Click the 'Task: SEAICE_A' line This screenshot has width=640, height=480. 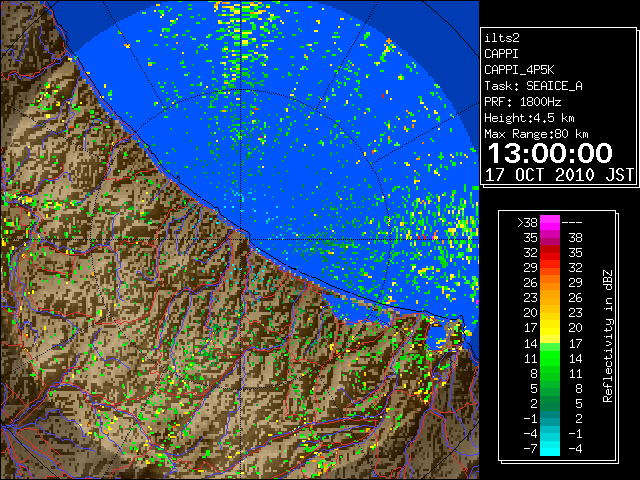(533, 86)
